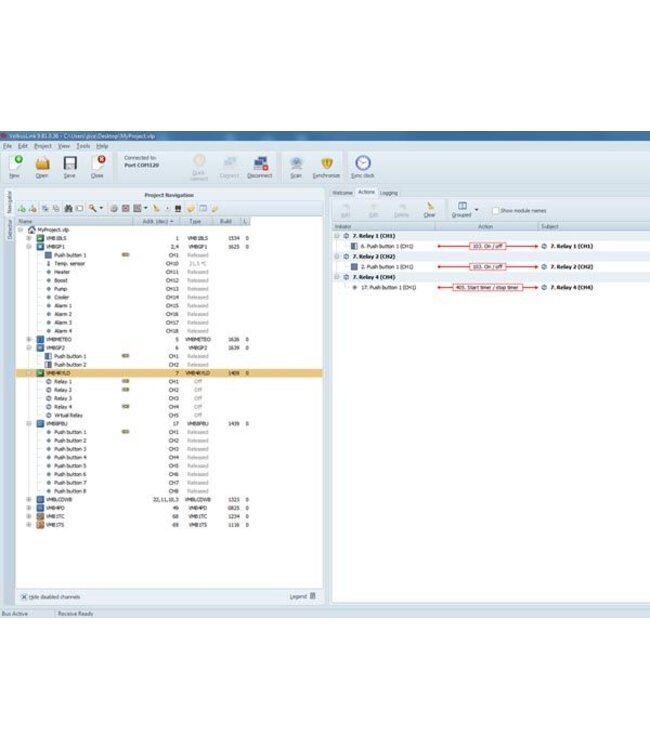Enable Show module names checkbox
The width and height of the screenshot is (650, 750).
click(x=495, y=210)
